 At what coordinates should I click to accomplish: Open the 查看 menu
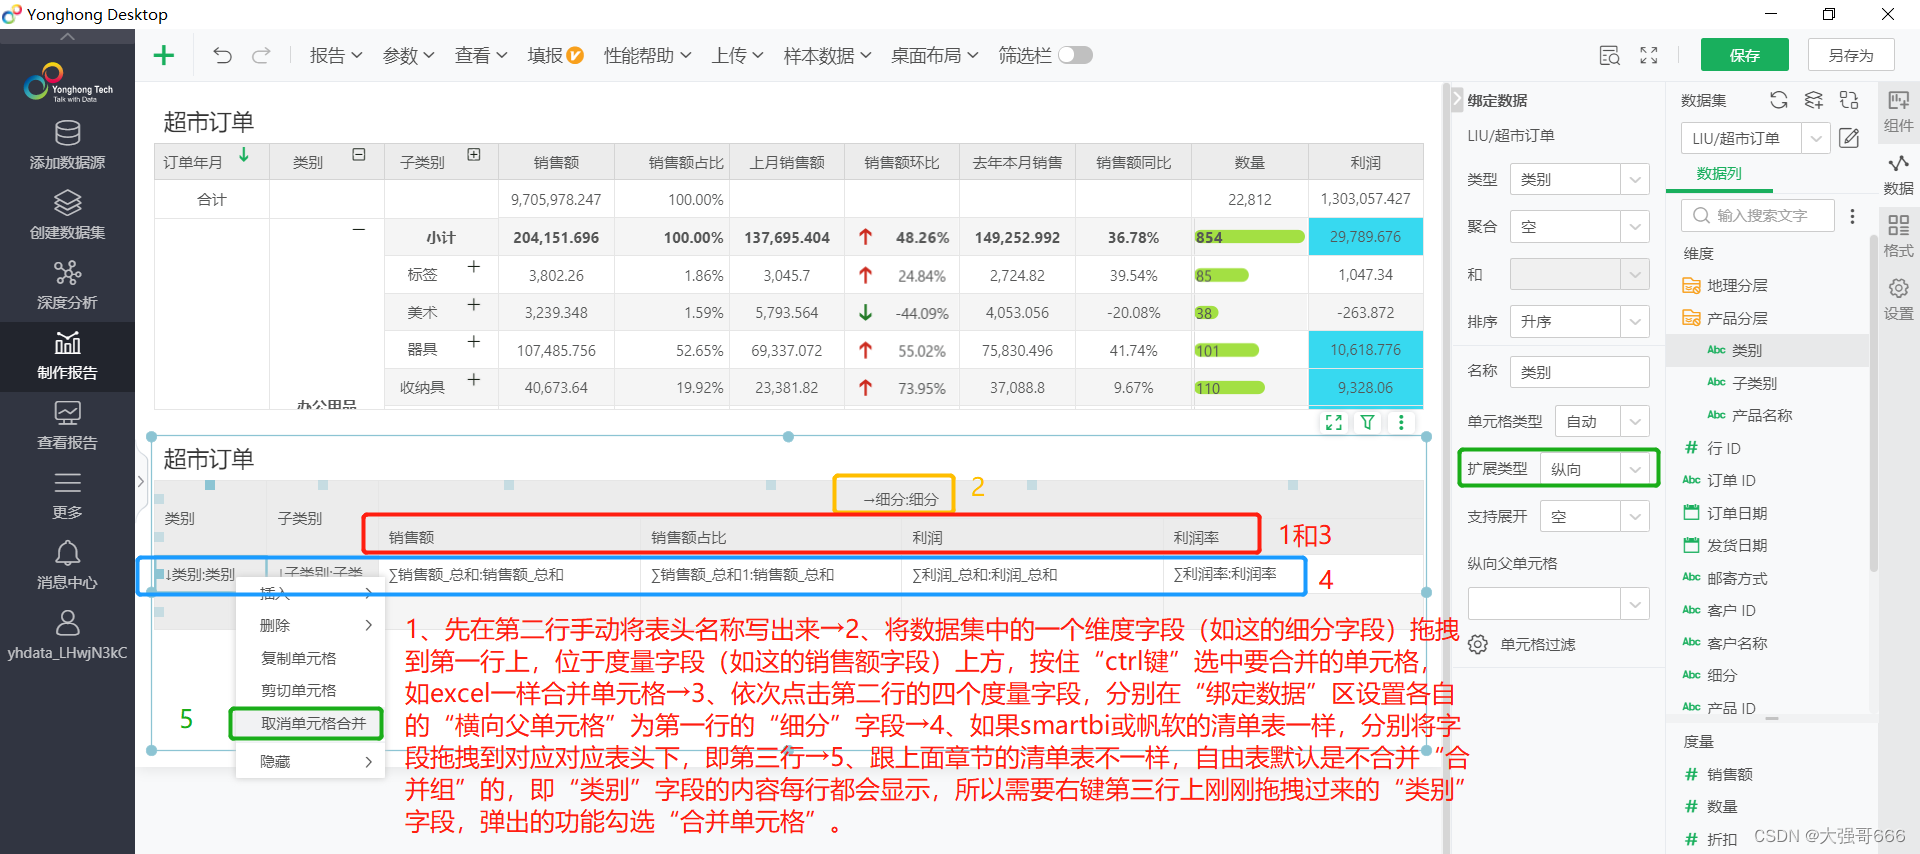pos(481,56)
